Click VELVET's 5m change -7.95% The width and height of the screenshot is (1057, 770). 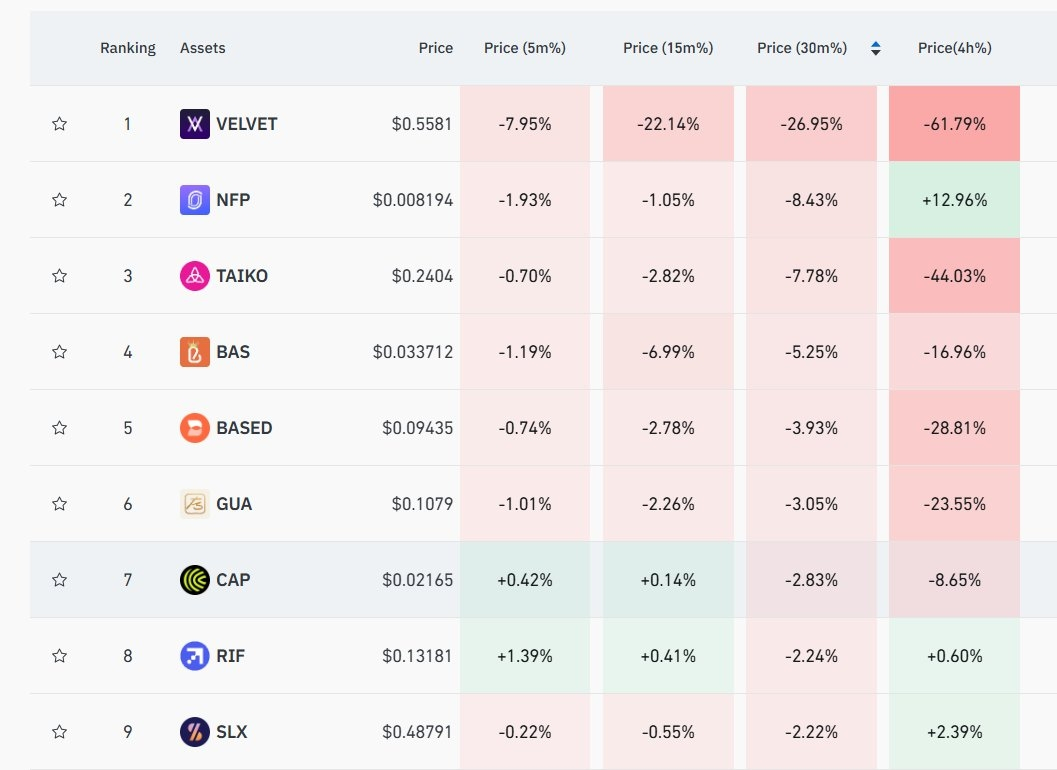pyautogui.click(x=524, y=124)
